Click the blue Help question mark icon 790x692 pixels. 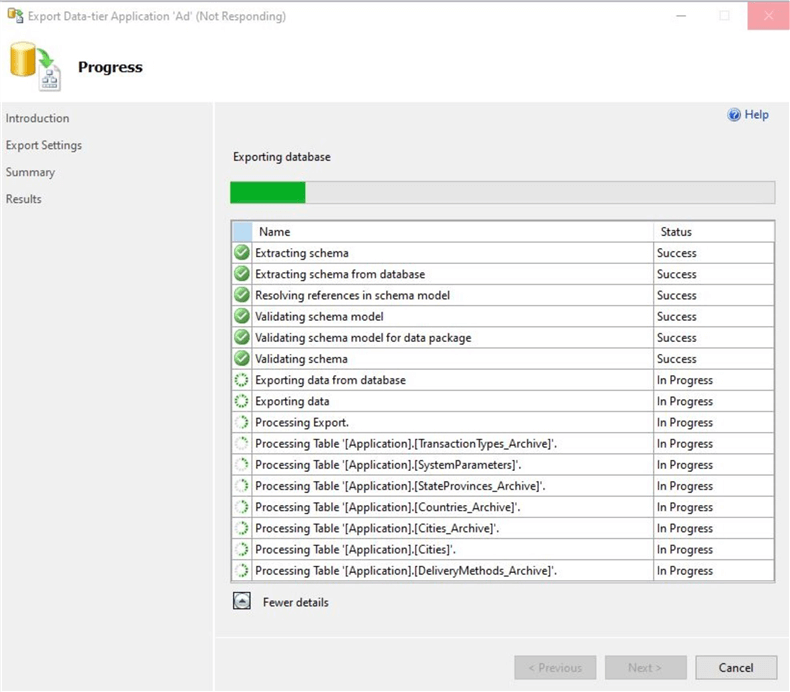(734, 115)
